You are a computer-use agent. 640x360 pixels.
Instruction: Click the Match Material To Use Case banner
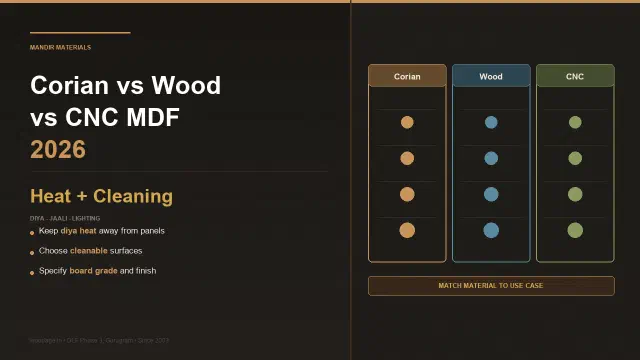tap(491, 286)
